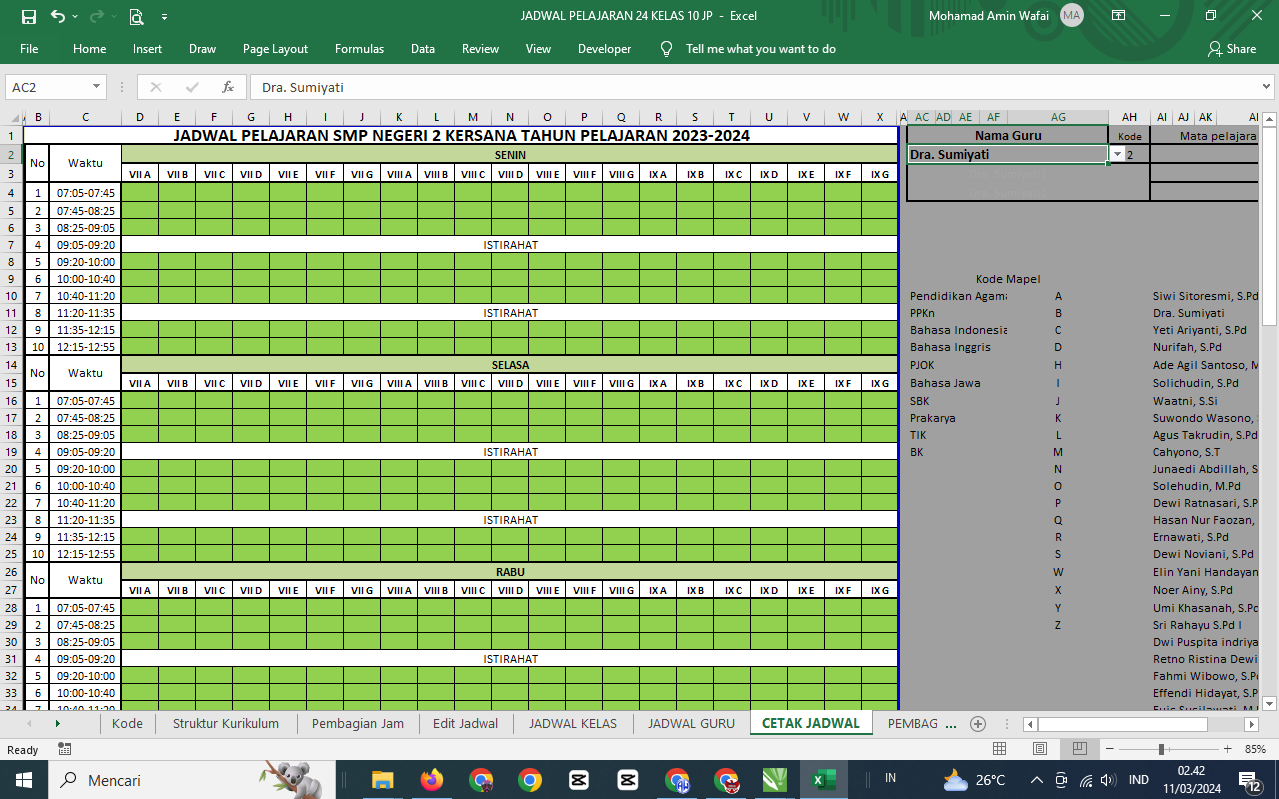Open the Formulas ribbon tab
Viewport: 1279px width, 799px height.
point(359,49)
